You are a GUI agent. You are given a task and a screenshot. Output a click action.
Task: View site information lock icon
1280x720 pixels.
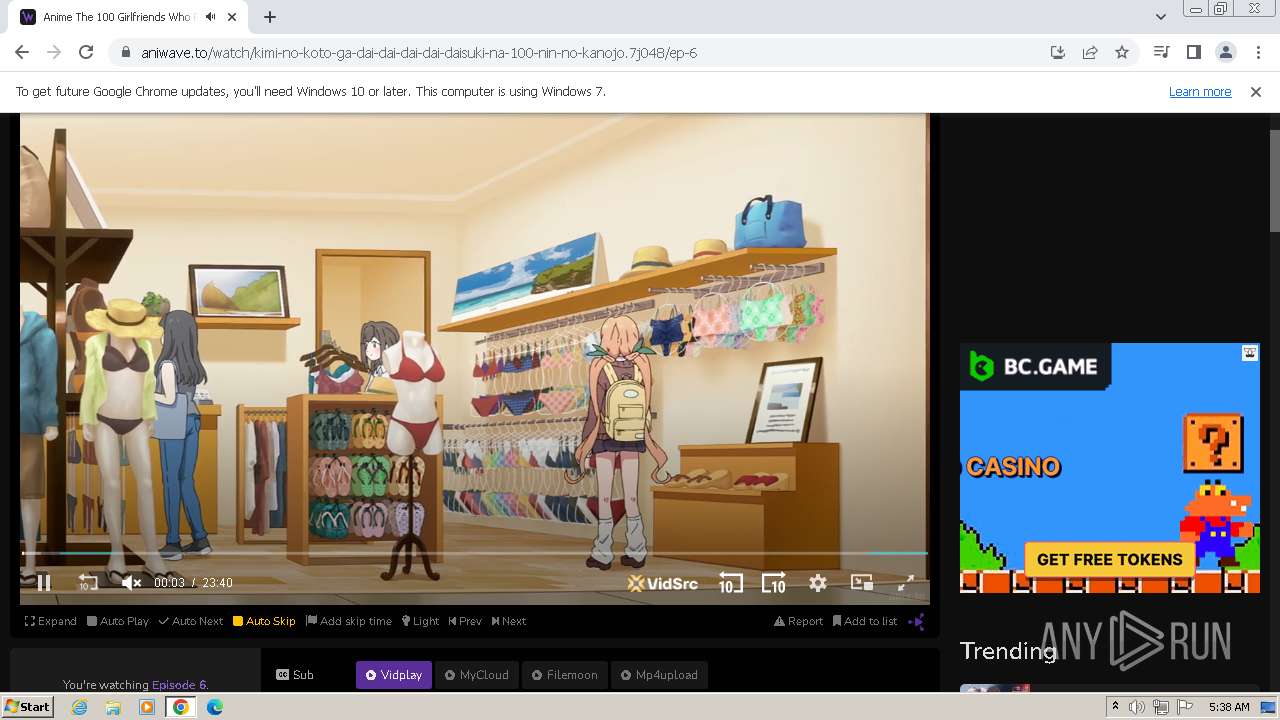[x=125, y=52]
